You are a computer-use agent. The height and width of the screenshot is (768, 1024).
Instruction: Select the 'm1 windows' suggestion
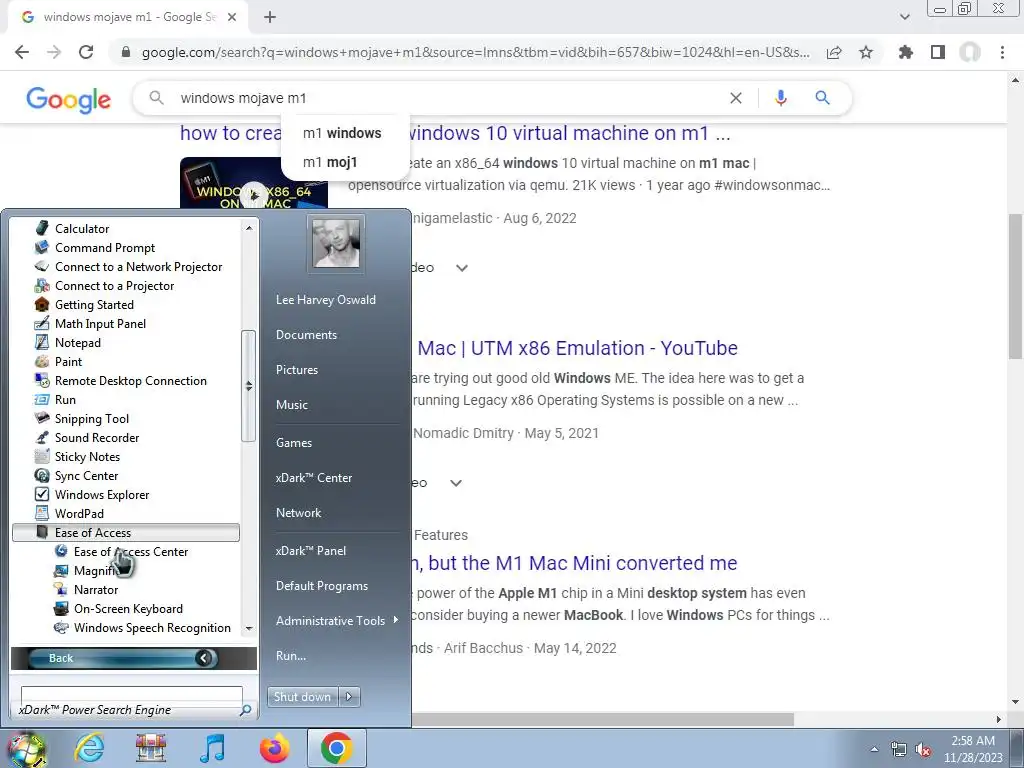342,133
